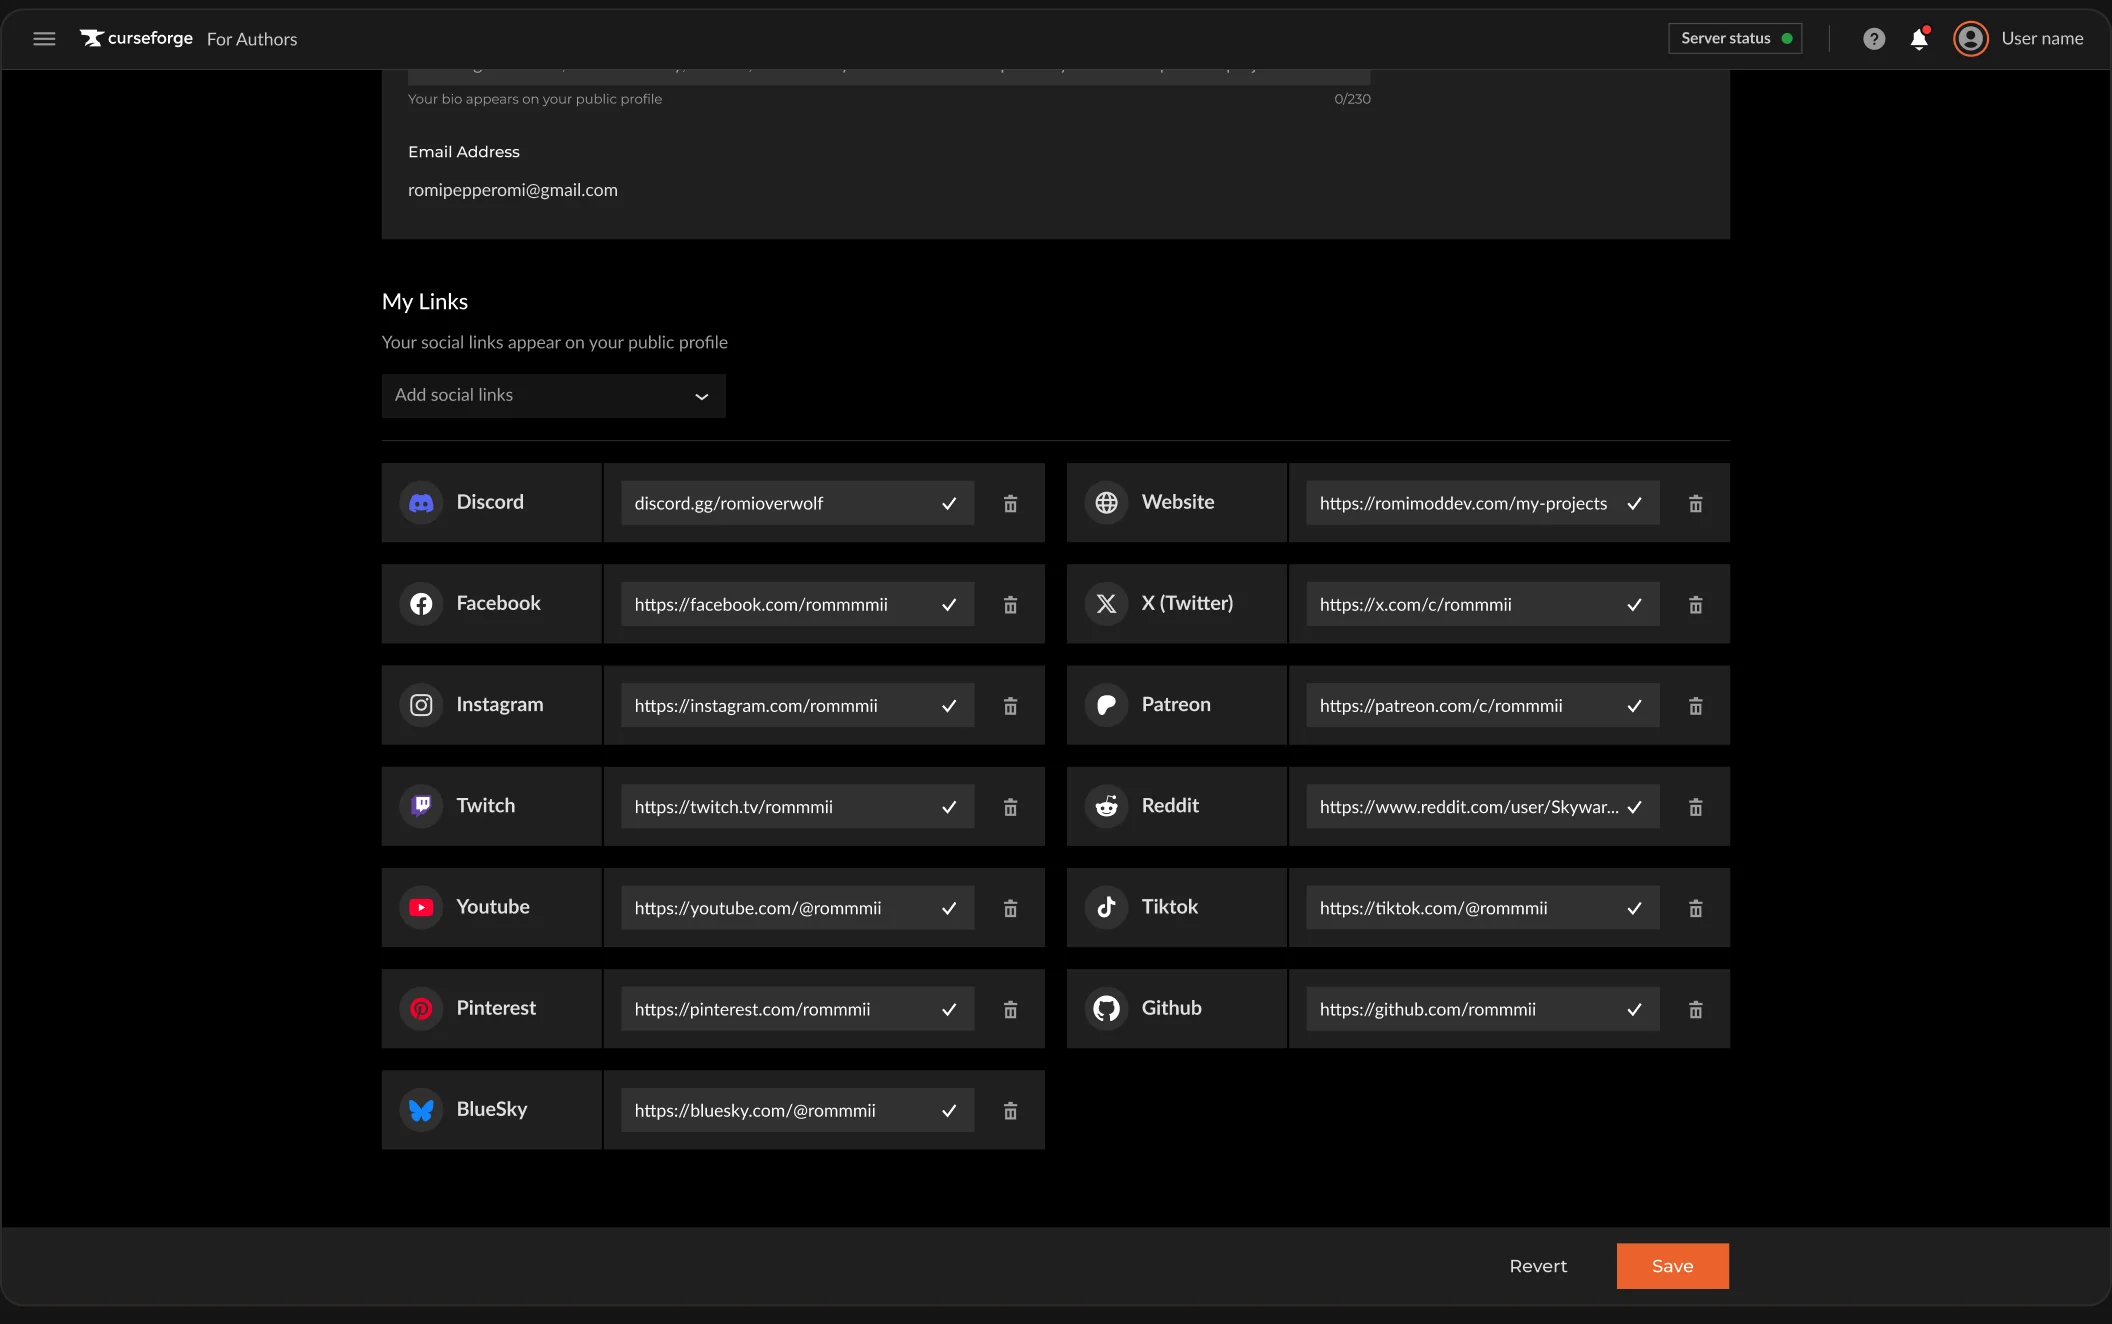Screen dimensions: 2112x1324
Task: Confirm the Website link checkmark
Action: [1634, 503]
